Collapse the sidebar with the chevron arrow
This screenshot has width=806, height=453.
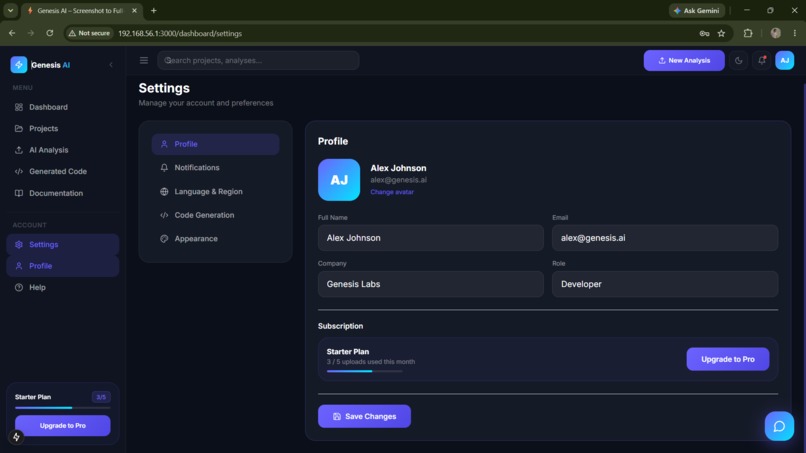coord(111,65)
